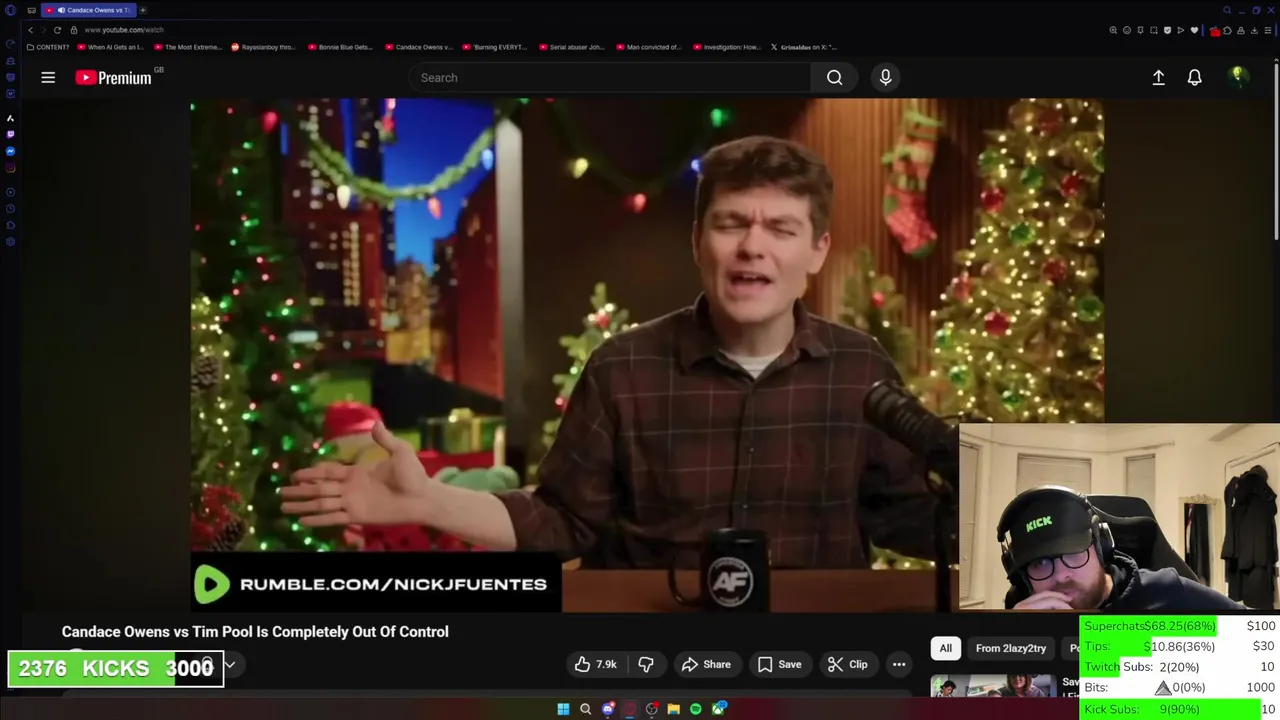
Task: Open more actions three-dot menu
Action: click(x=899, y=664)
